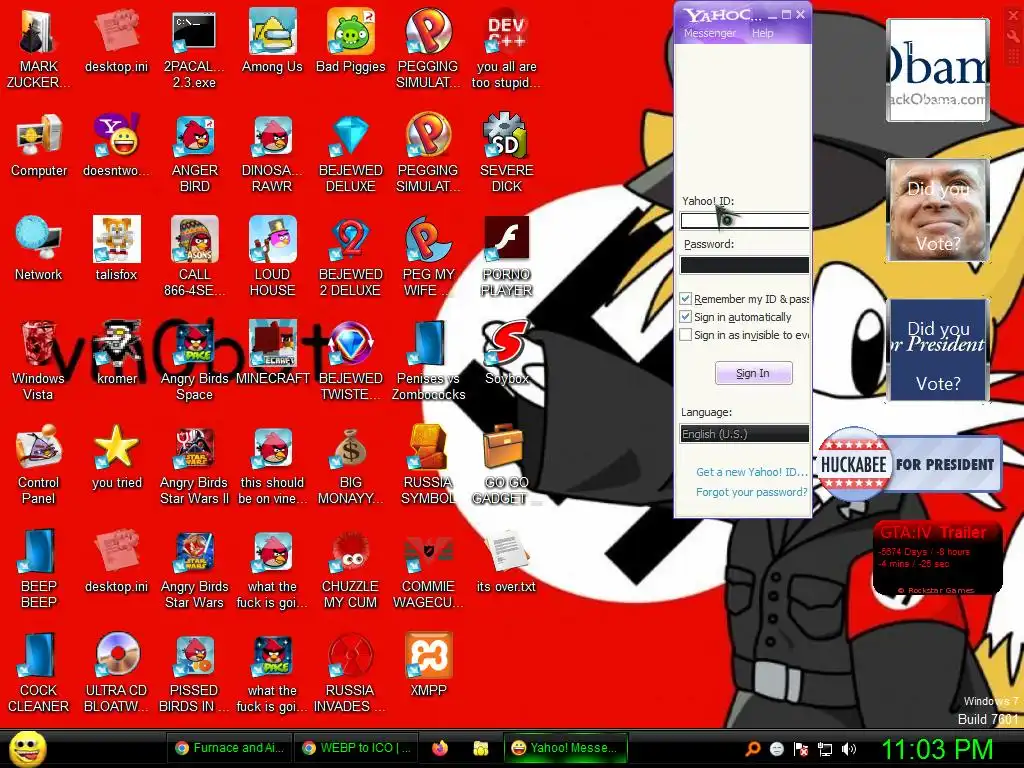Open Firefox from the taskbar
The height and width of the screenshot is (768, 1024).
[440, 748]
